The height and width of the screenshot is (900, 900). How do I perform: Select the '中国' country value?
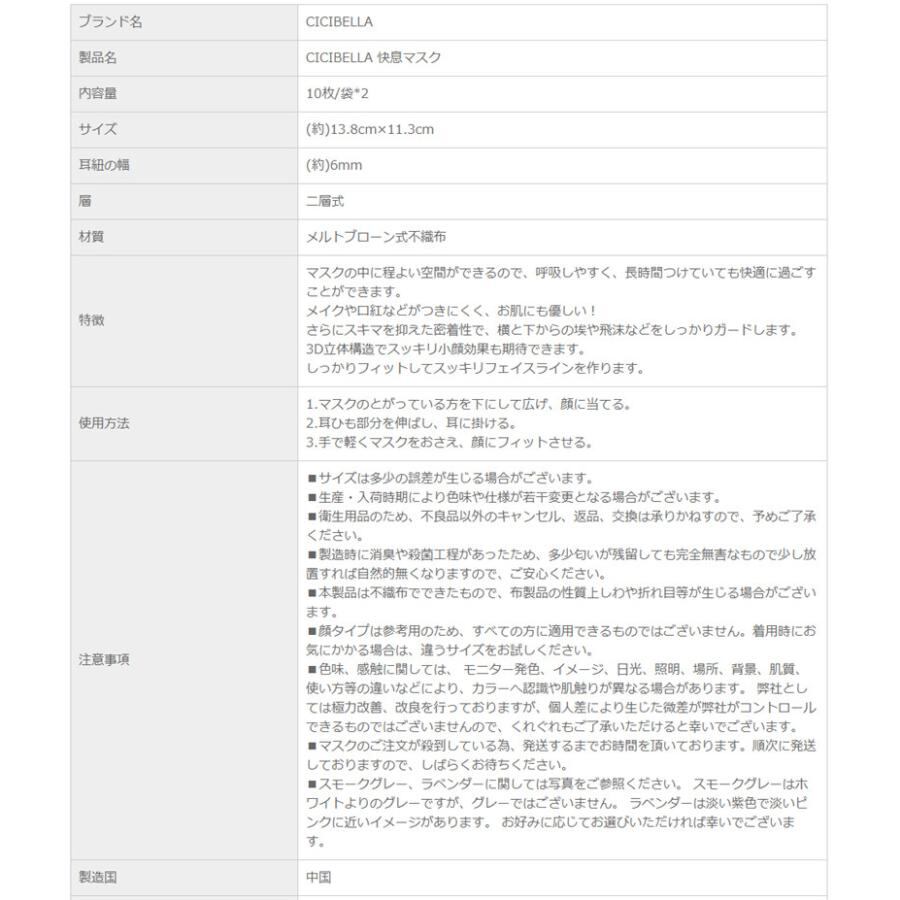tap(318, 878)
